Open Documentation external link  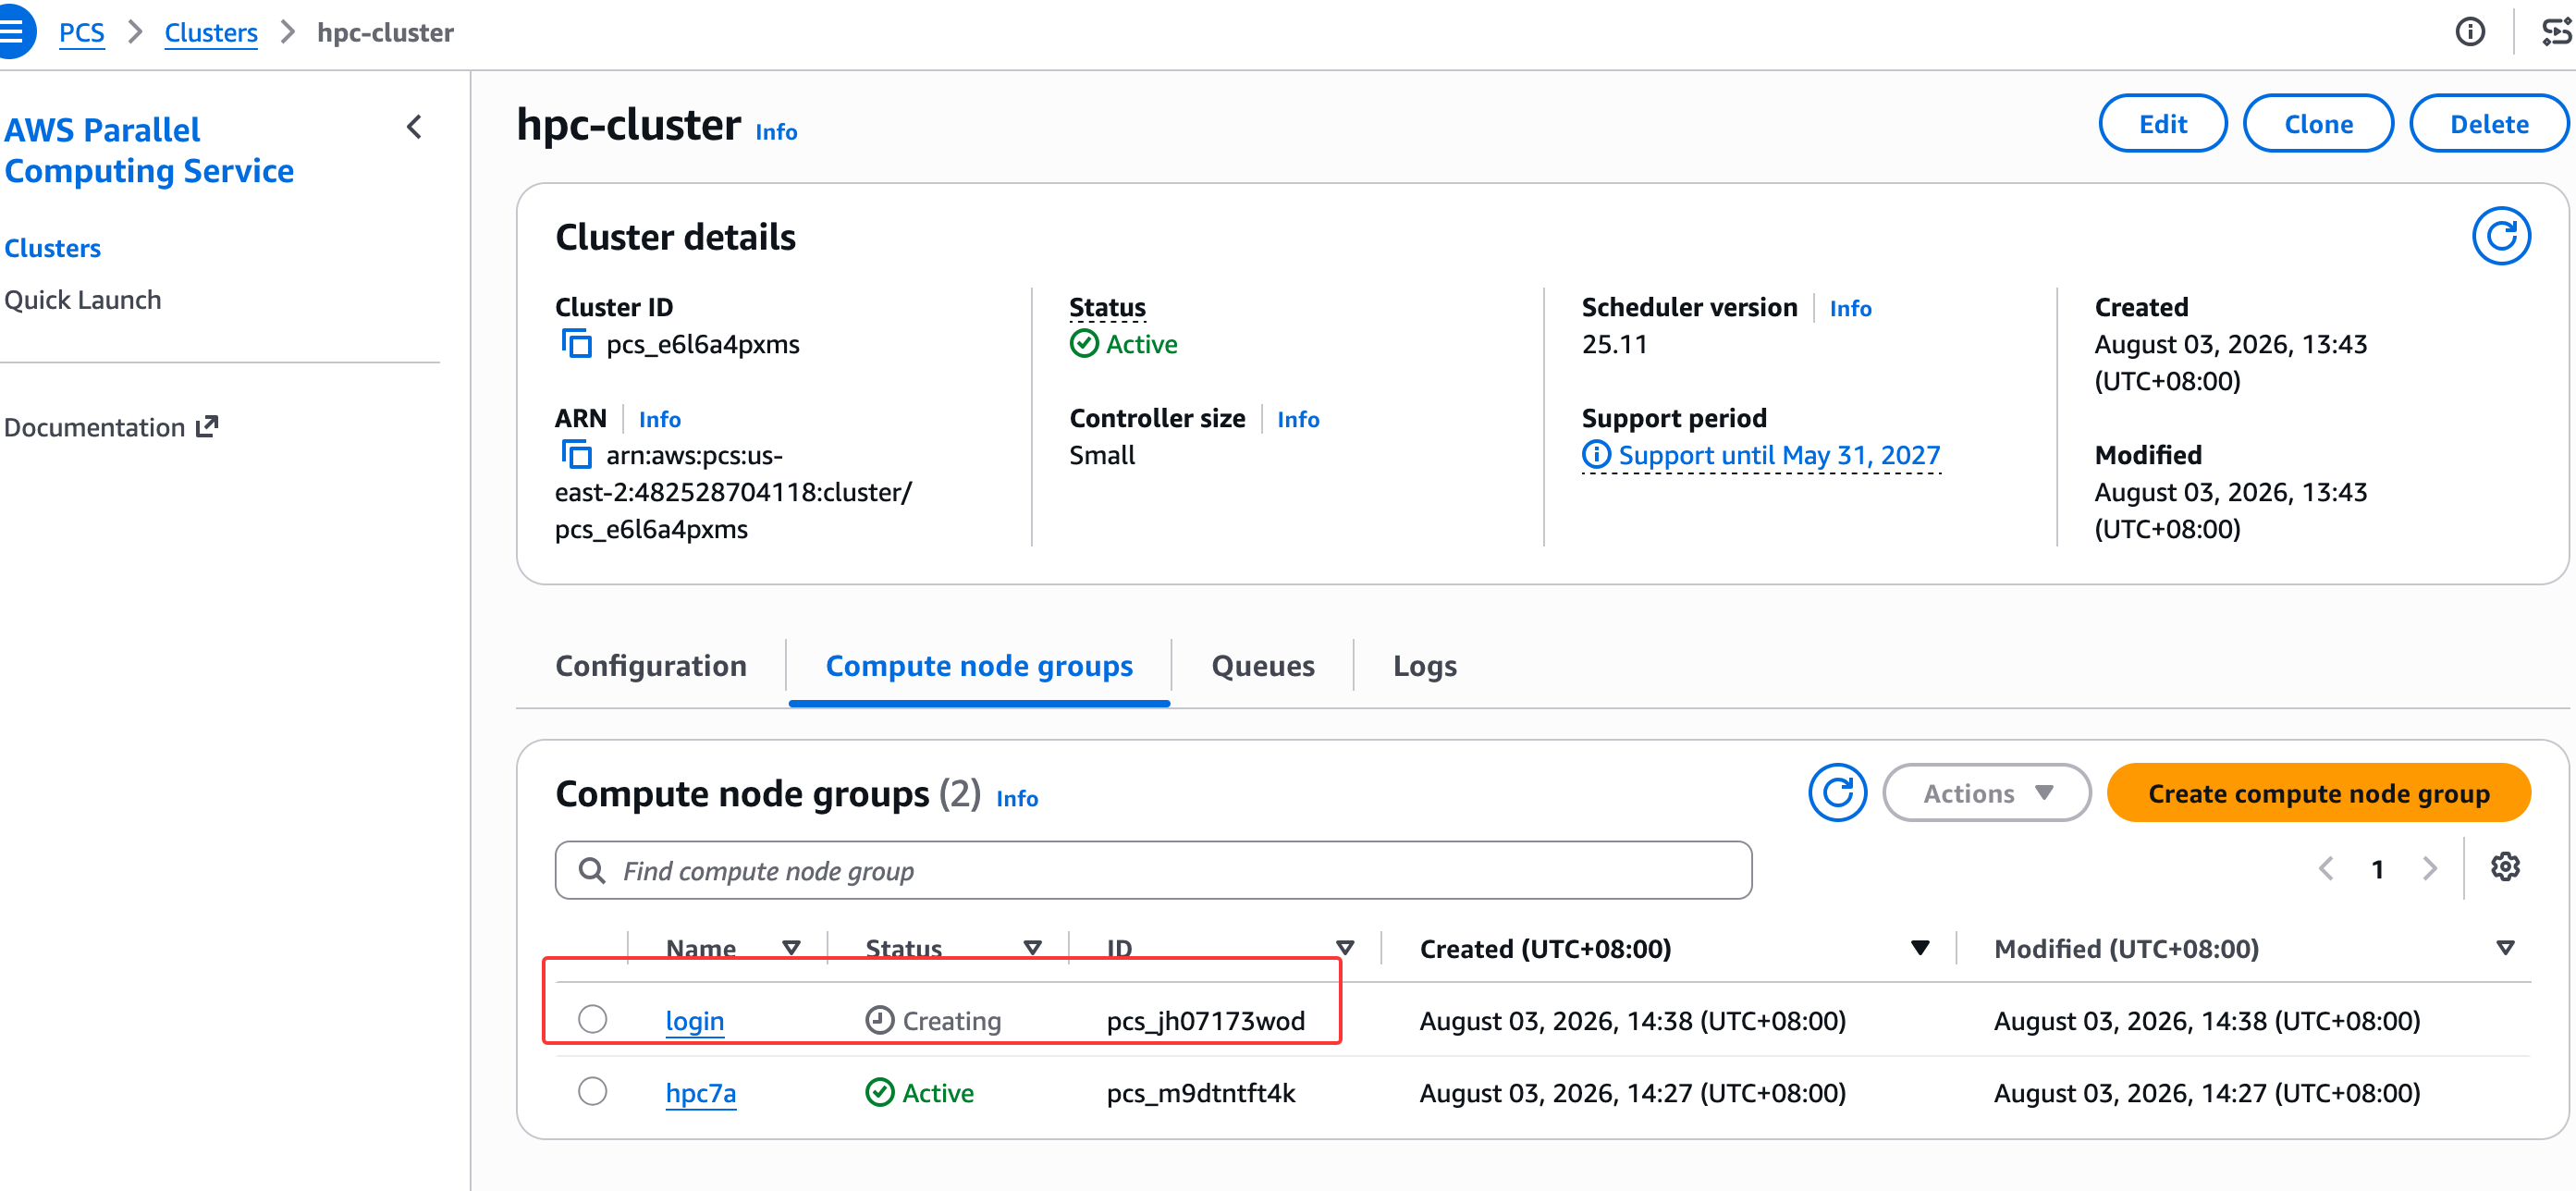[111, 427]
